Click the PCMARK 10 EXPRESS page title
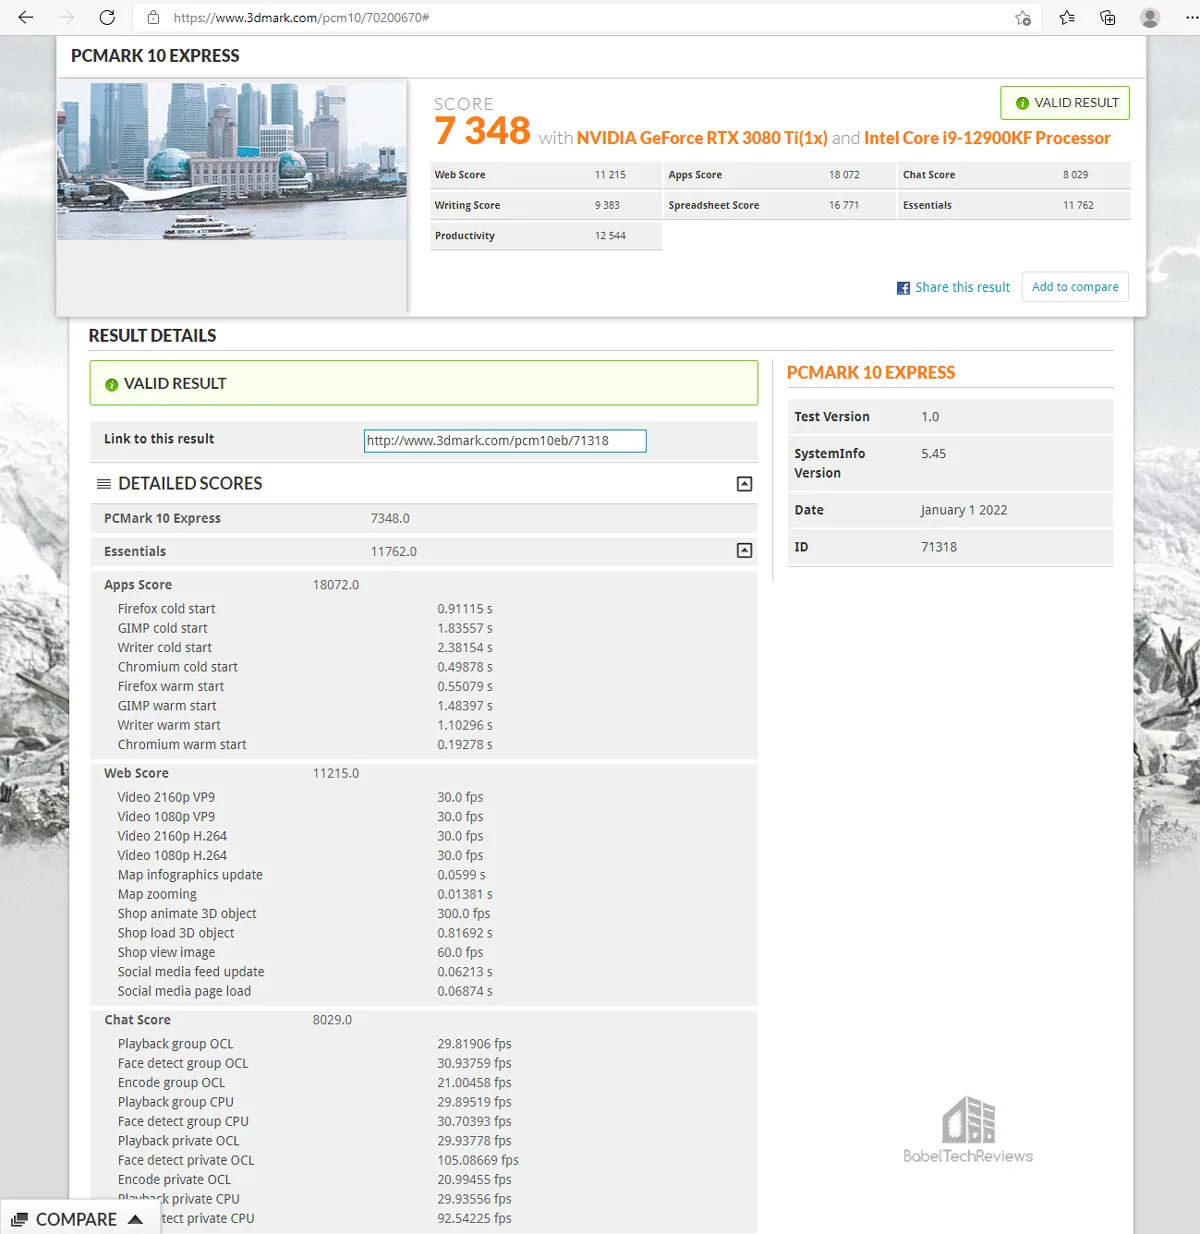This screenshot has height=1234, width=1200. [x=155, y=56]
